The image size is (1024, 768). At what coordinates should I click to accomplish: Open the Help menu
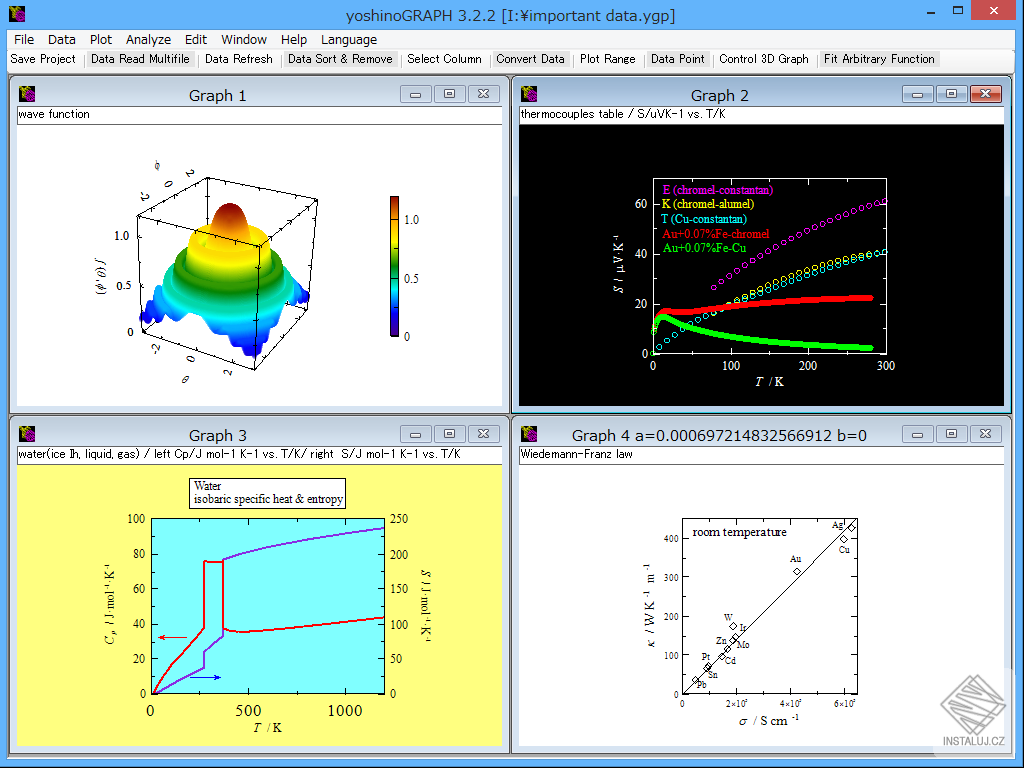tap(294, 39)
